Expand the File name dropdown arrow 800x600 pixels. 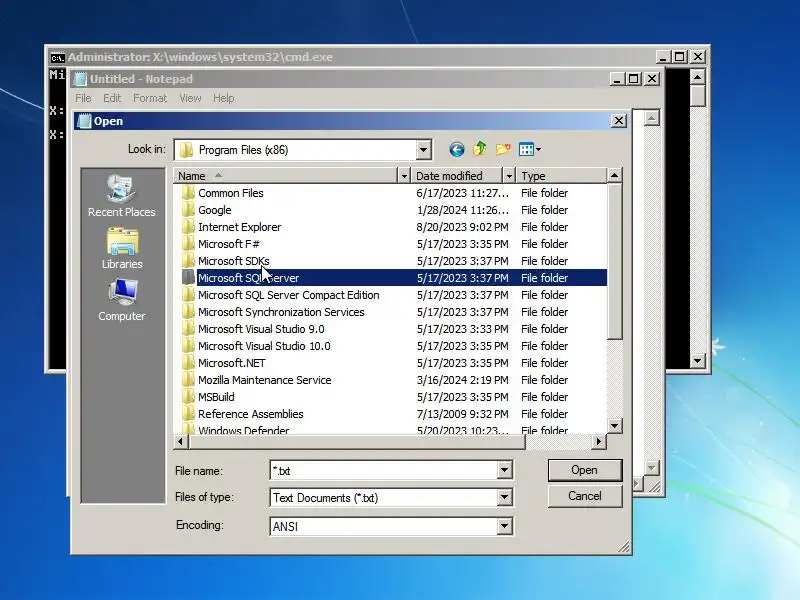pos(504,470)
